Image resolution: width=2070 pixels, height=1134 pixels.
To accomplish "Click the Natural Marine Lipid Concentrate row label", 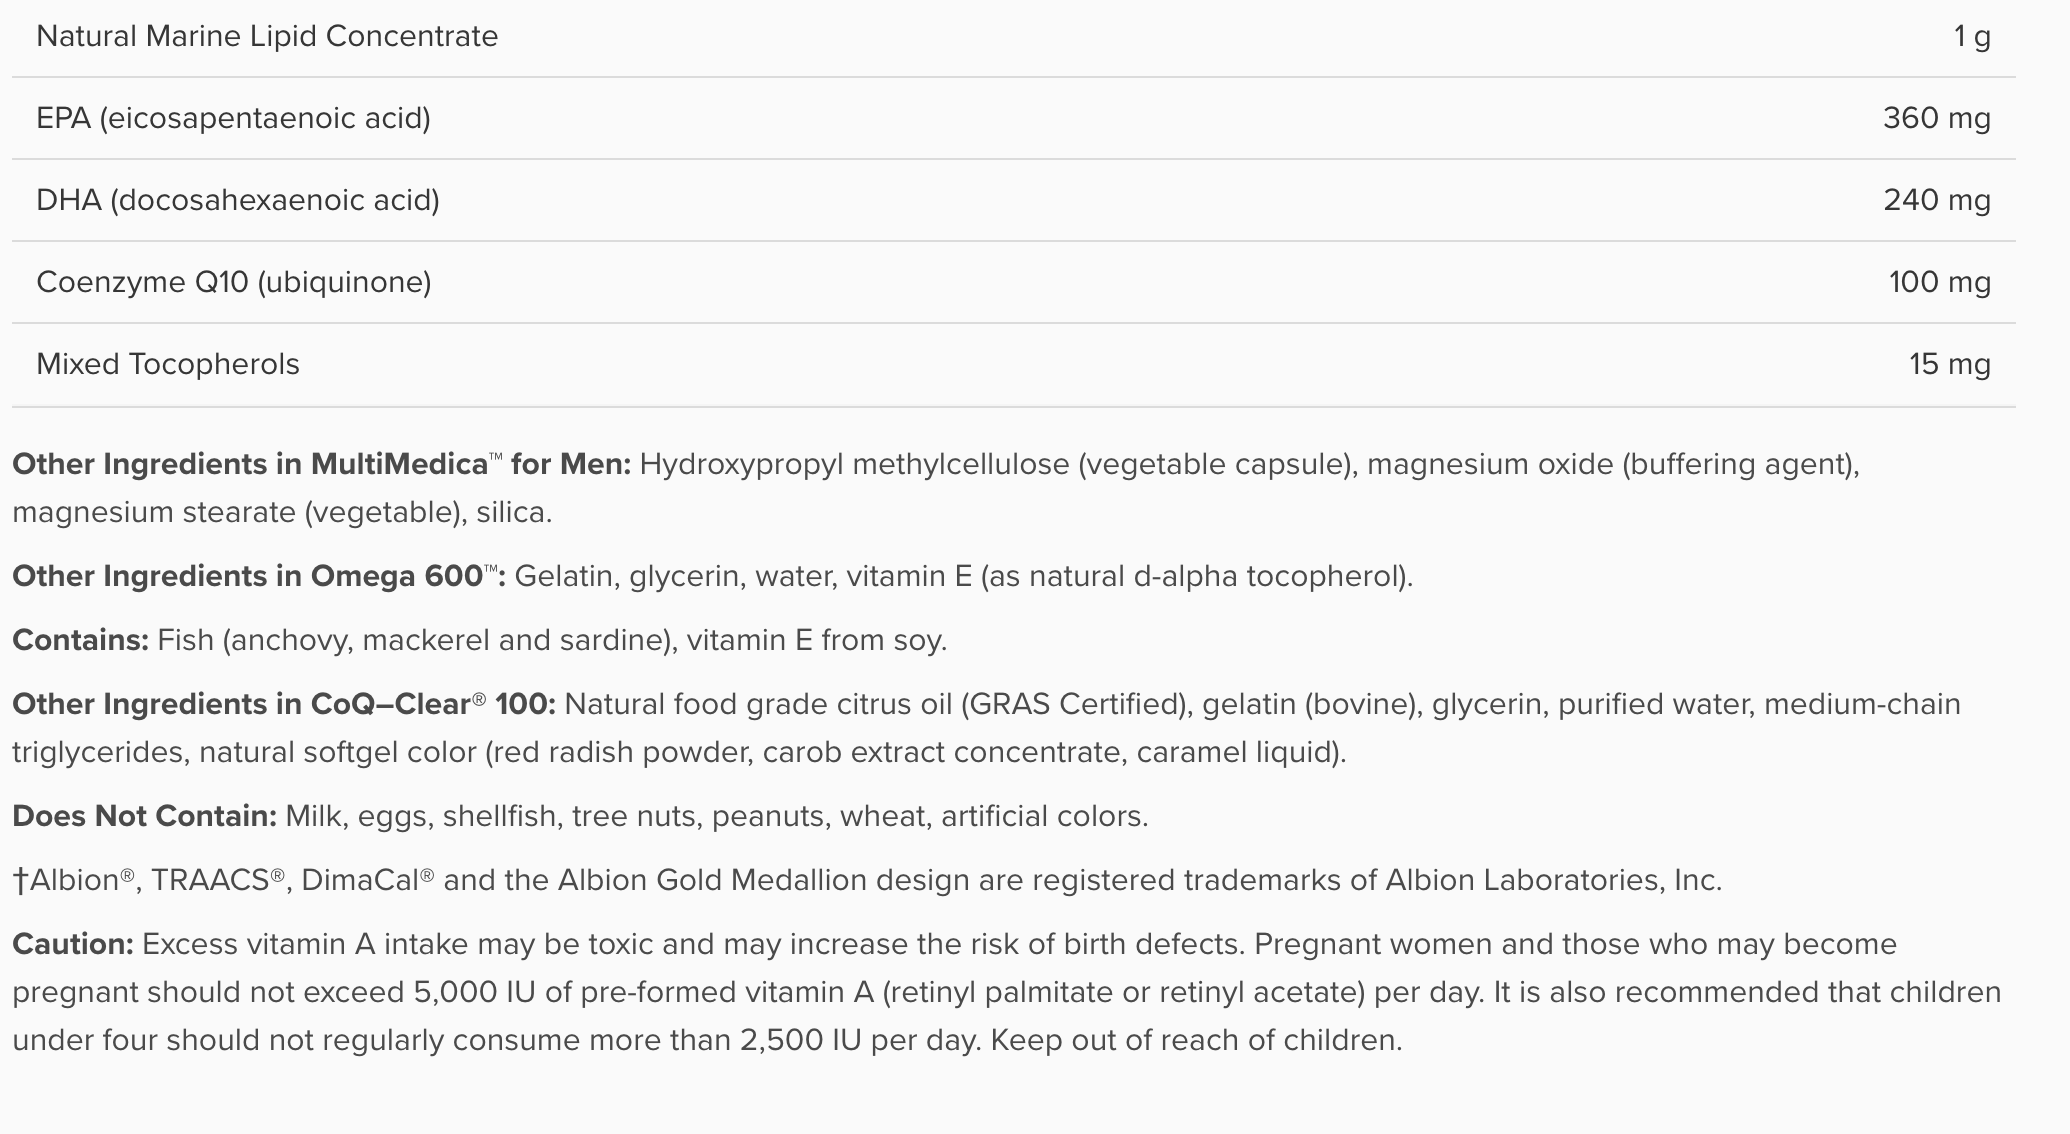I will tap(267, 37).
